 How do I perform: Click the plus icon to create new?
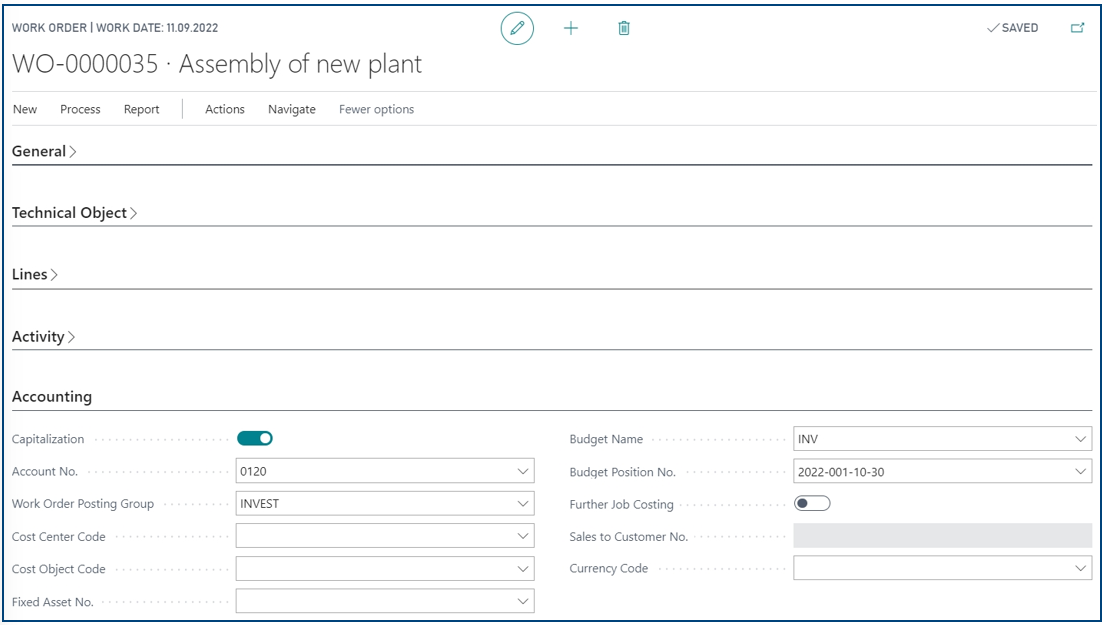571,28
